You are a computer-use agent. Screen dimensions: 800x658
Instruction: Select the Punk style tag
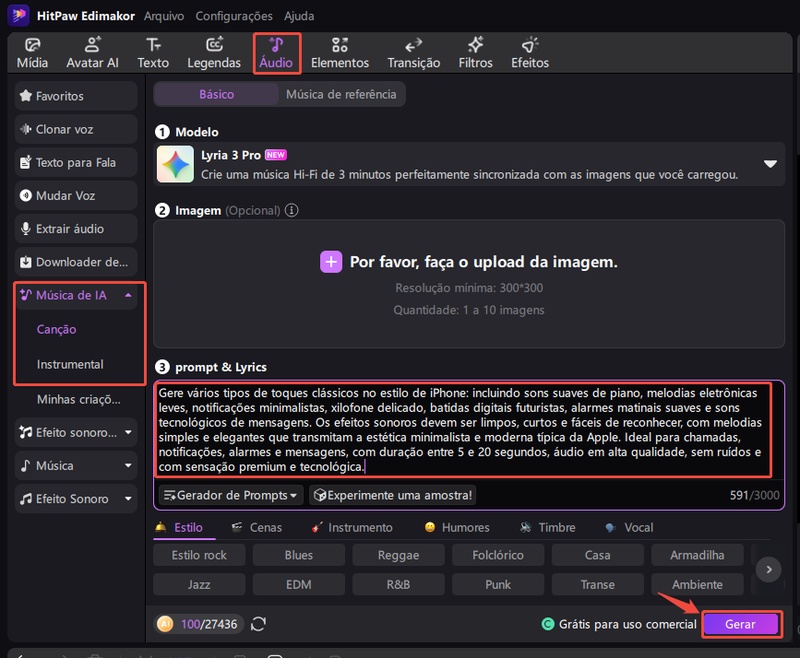pos(498,585)
